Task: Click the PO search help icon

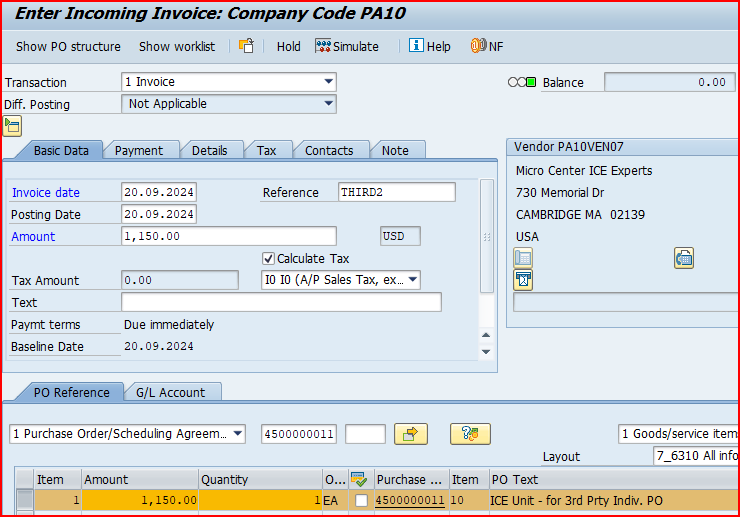Action: [469, 433]
